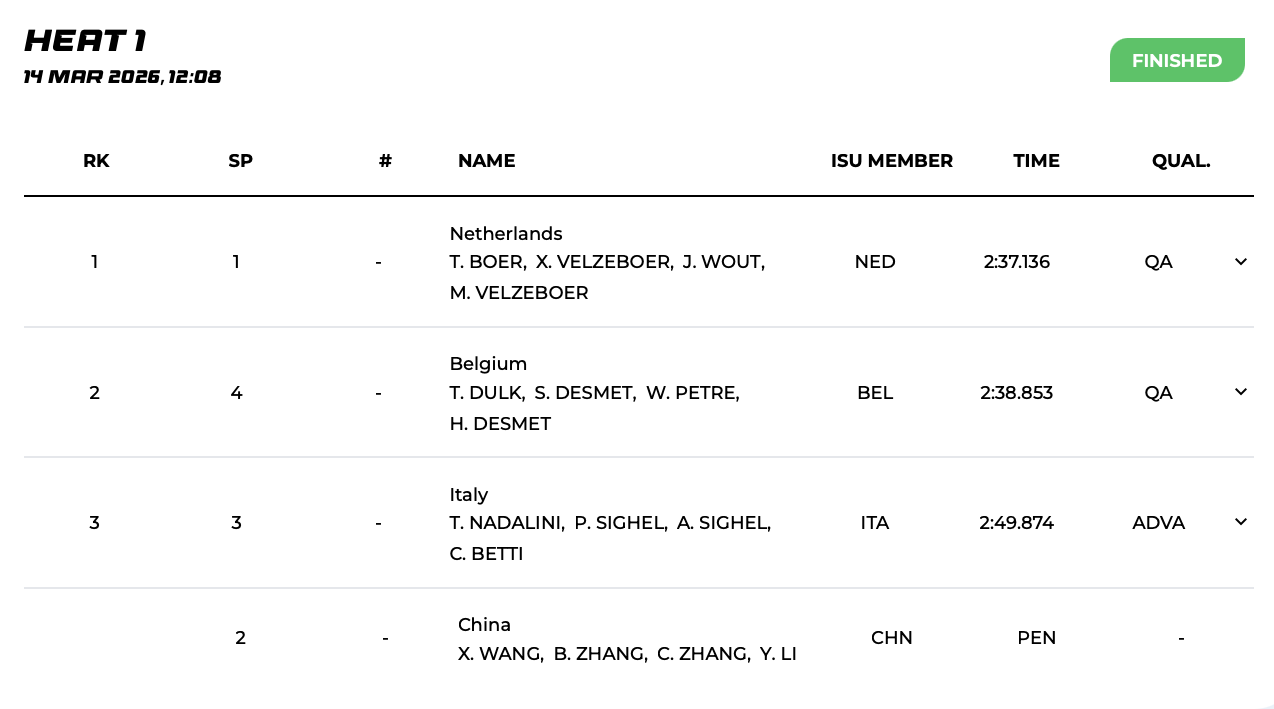Click the ADVA qualification for Italy
The image size is (1274, 709).
pos(1158,523)
